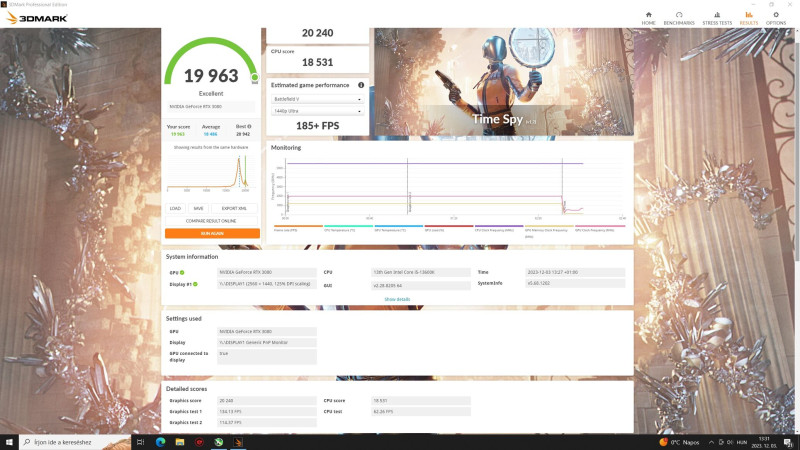Image resolution: width=800 pixels, height=450 pixels.
Task: Click the orange RUN AGAIN button
Action: (212, 233)
